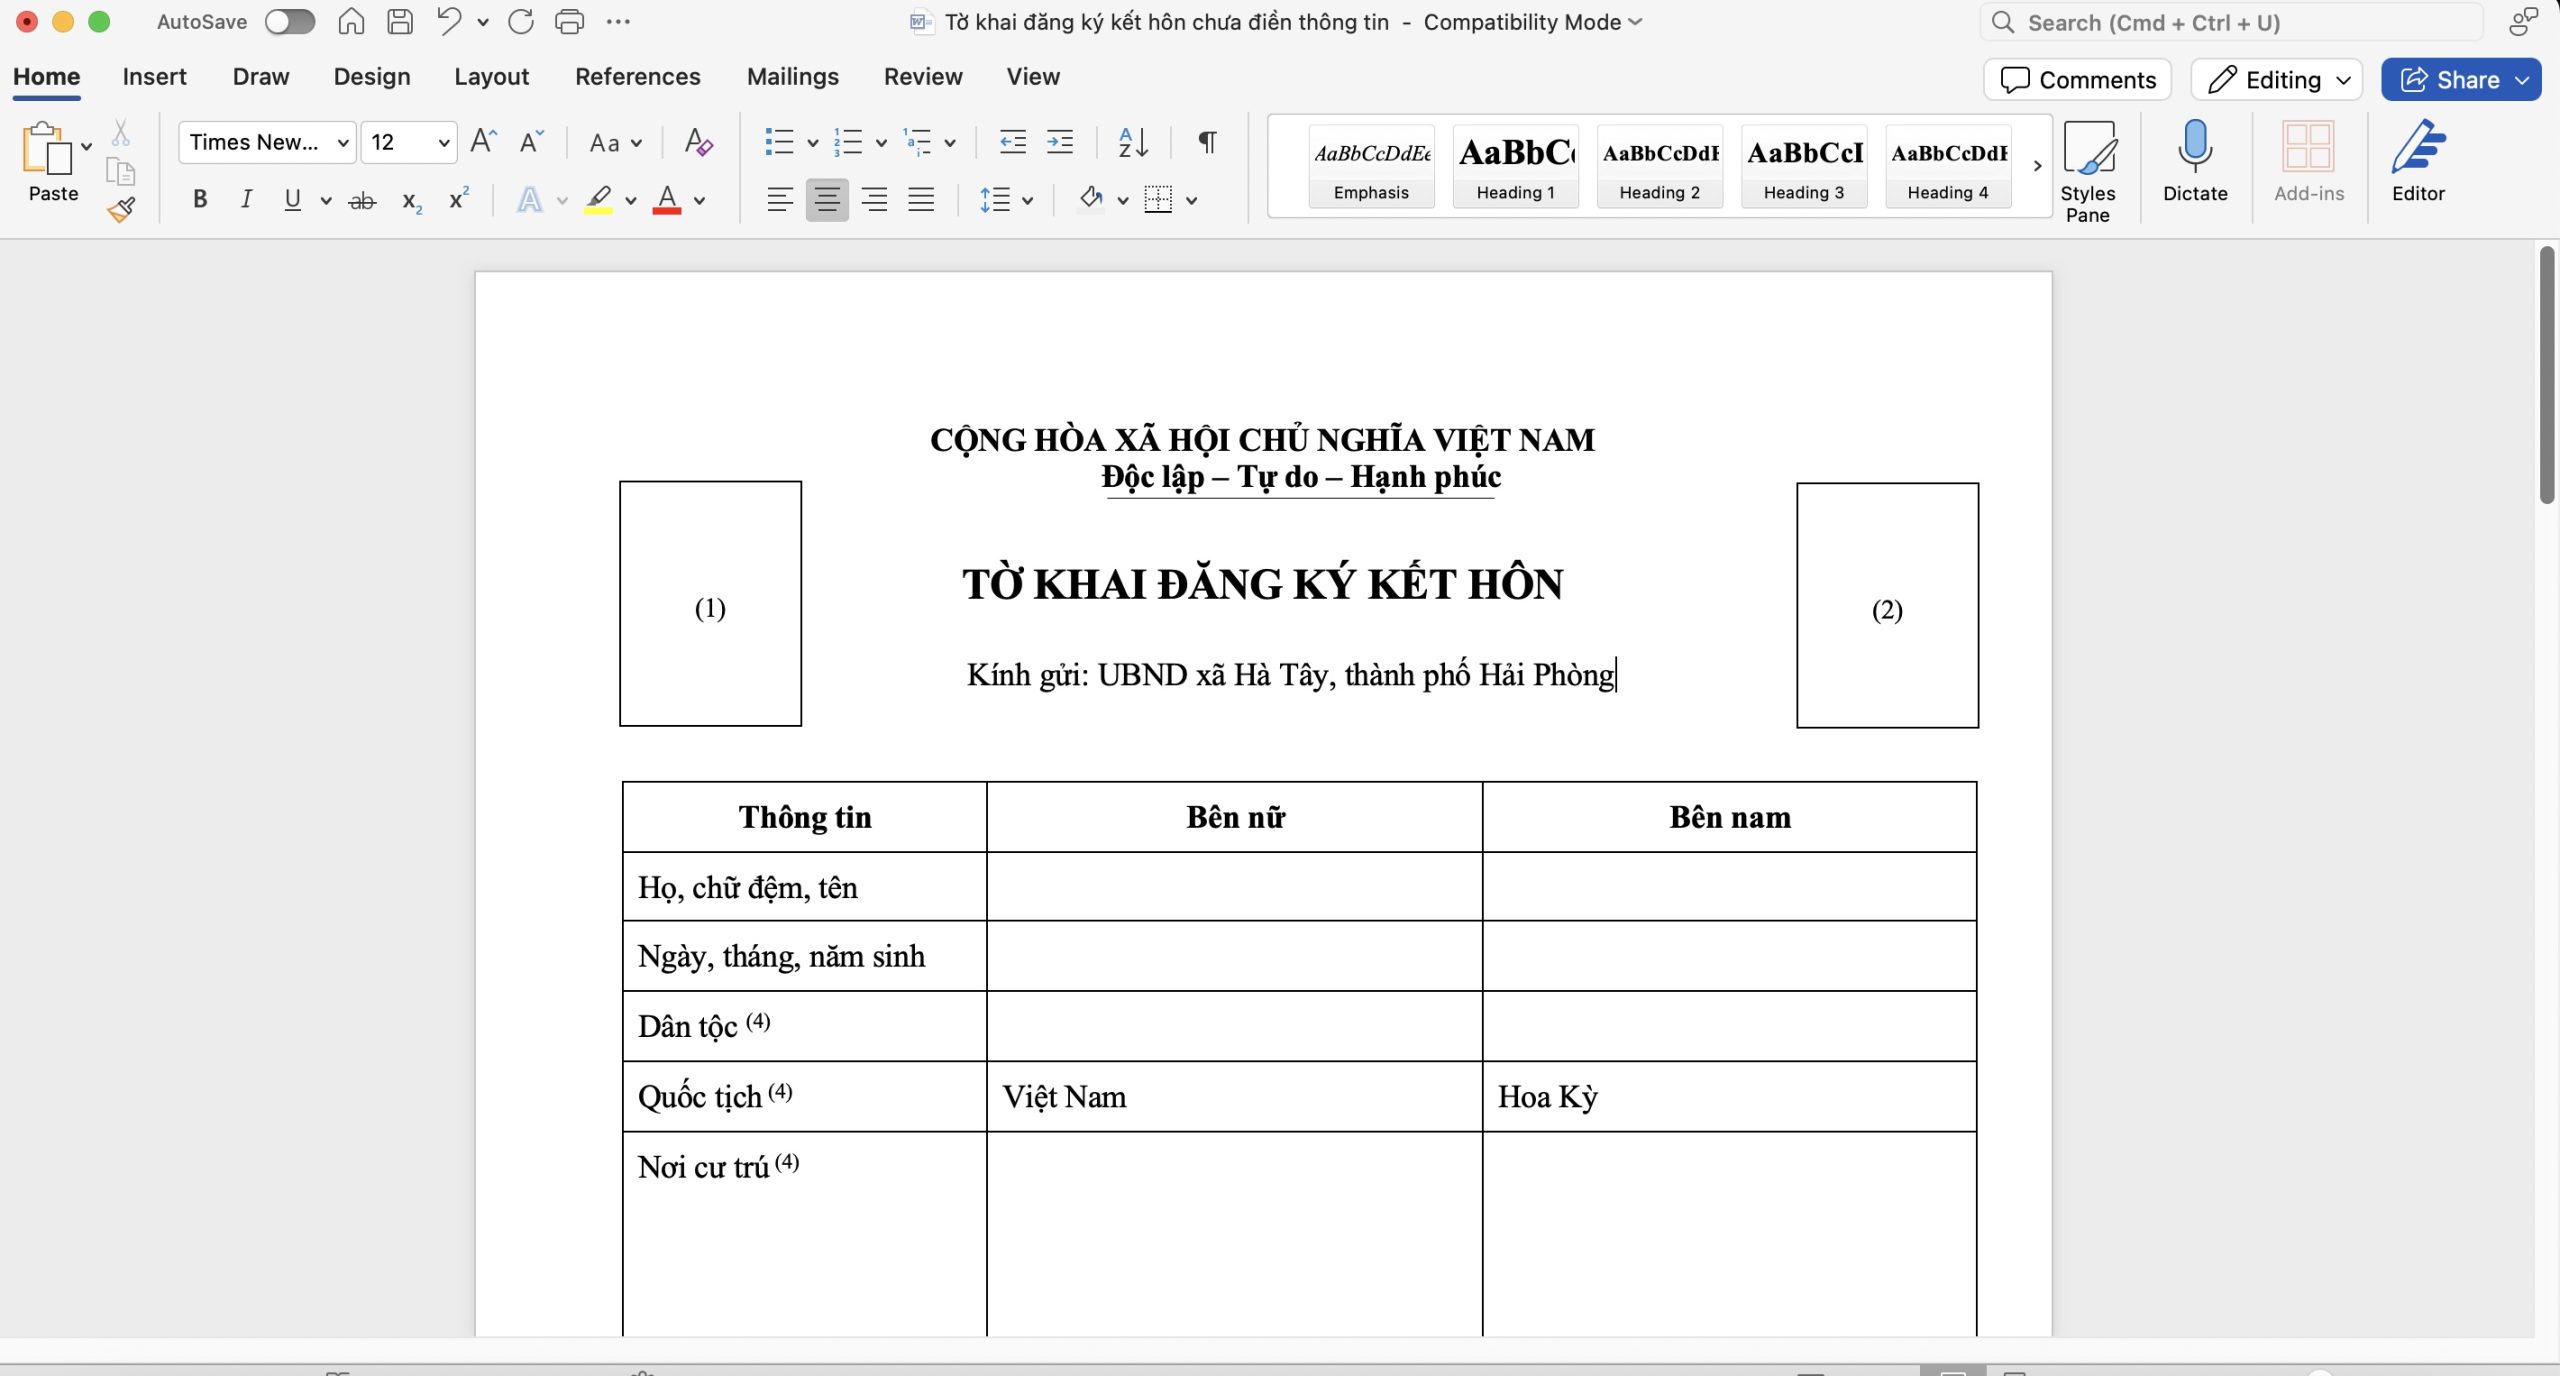Apply red font color
The image size is (2560, 1376).
point(667,200)
